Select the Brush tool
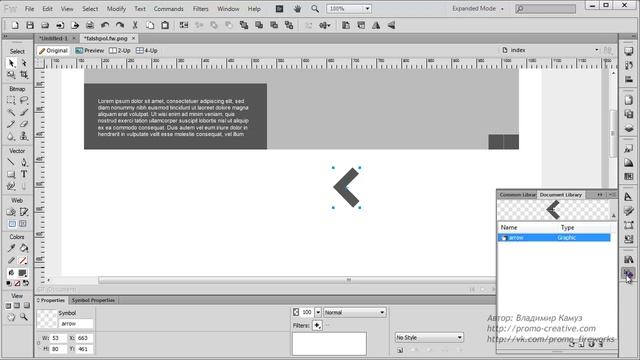The width and height of the screenshot is (640, 360). [24, 112]
